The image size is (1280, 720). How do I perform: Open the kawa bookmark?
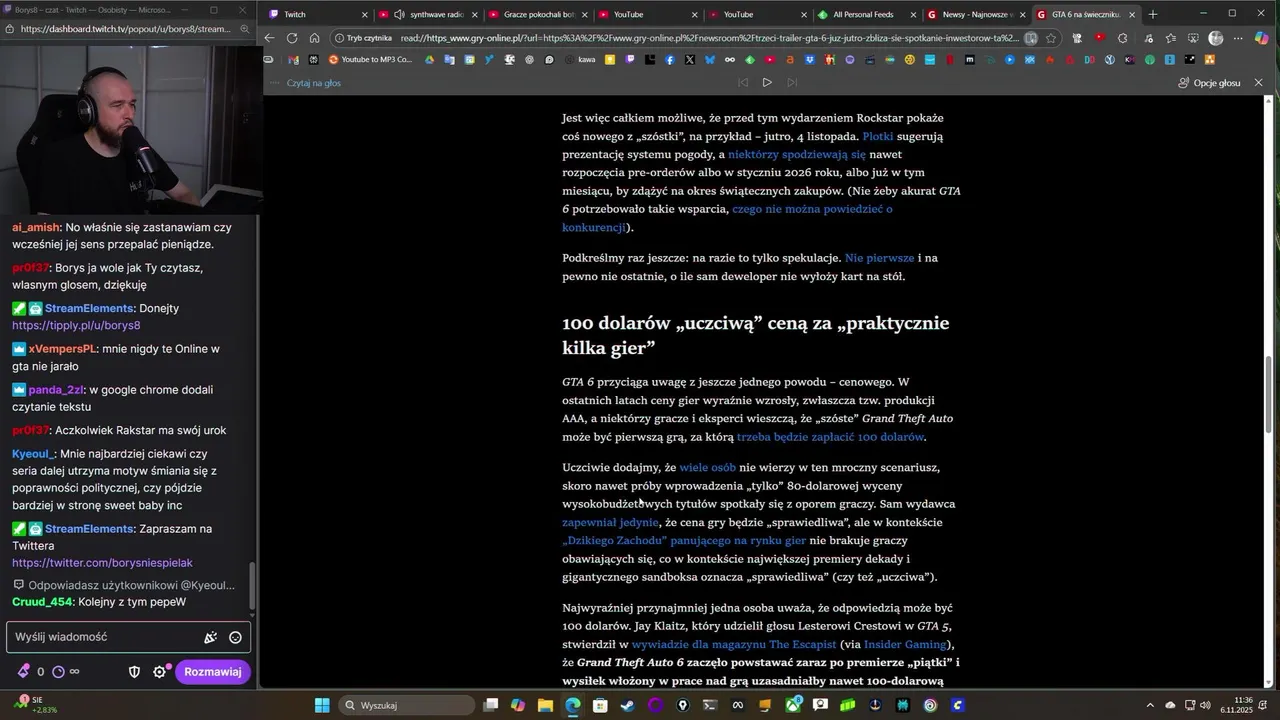pos(579,59)
